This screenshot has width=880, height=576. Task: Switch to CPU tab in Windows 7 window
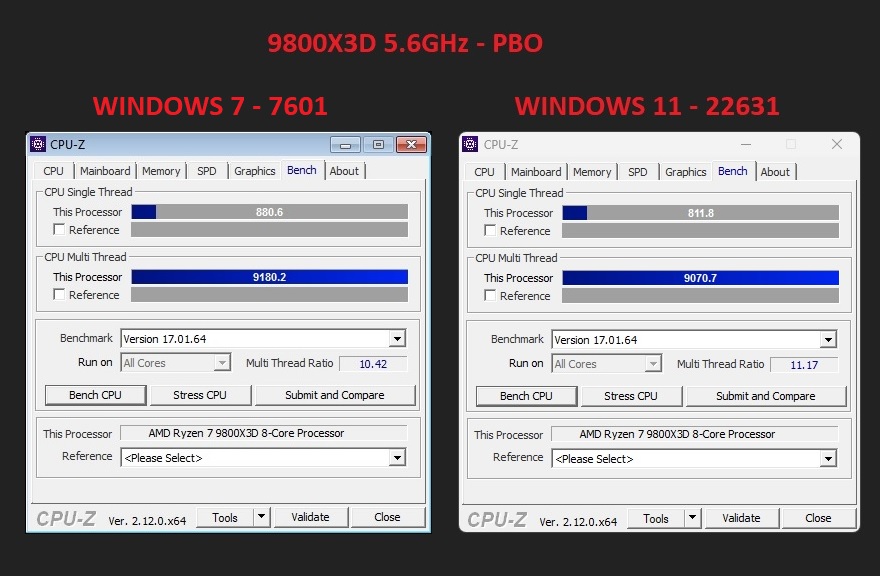(53, 171)
